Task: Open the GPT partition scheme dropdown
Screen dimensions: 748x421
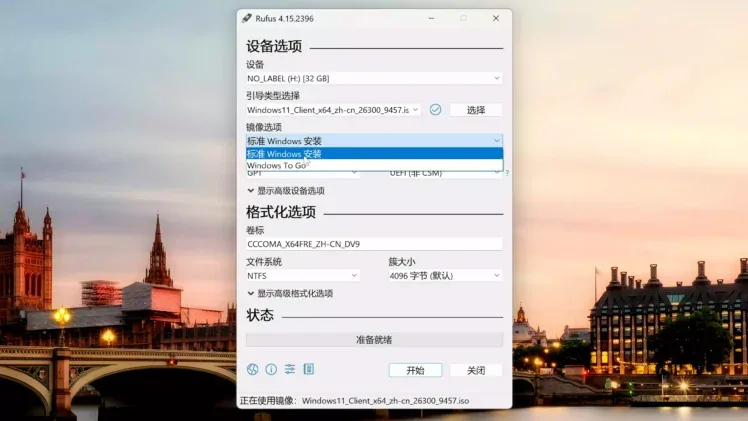Action: coord(302,174)
